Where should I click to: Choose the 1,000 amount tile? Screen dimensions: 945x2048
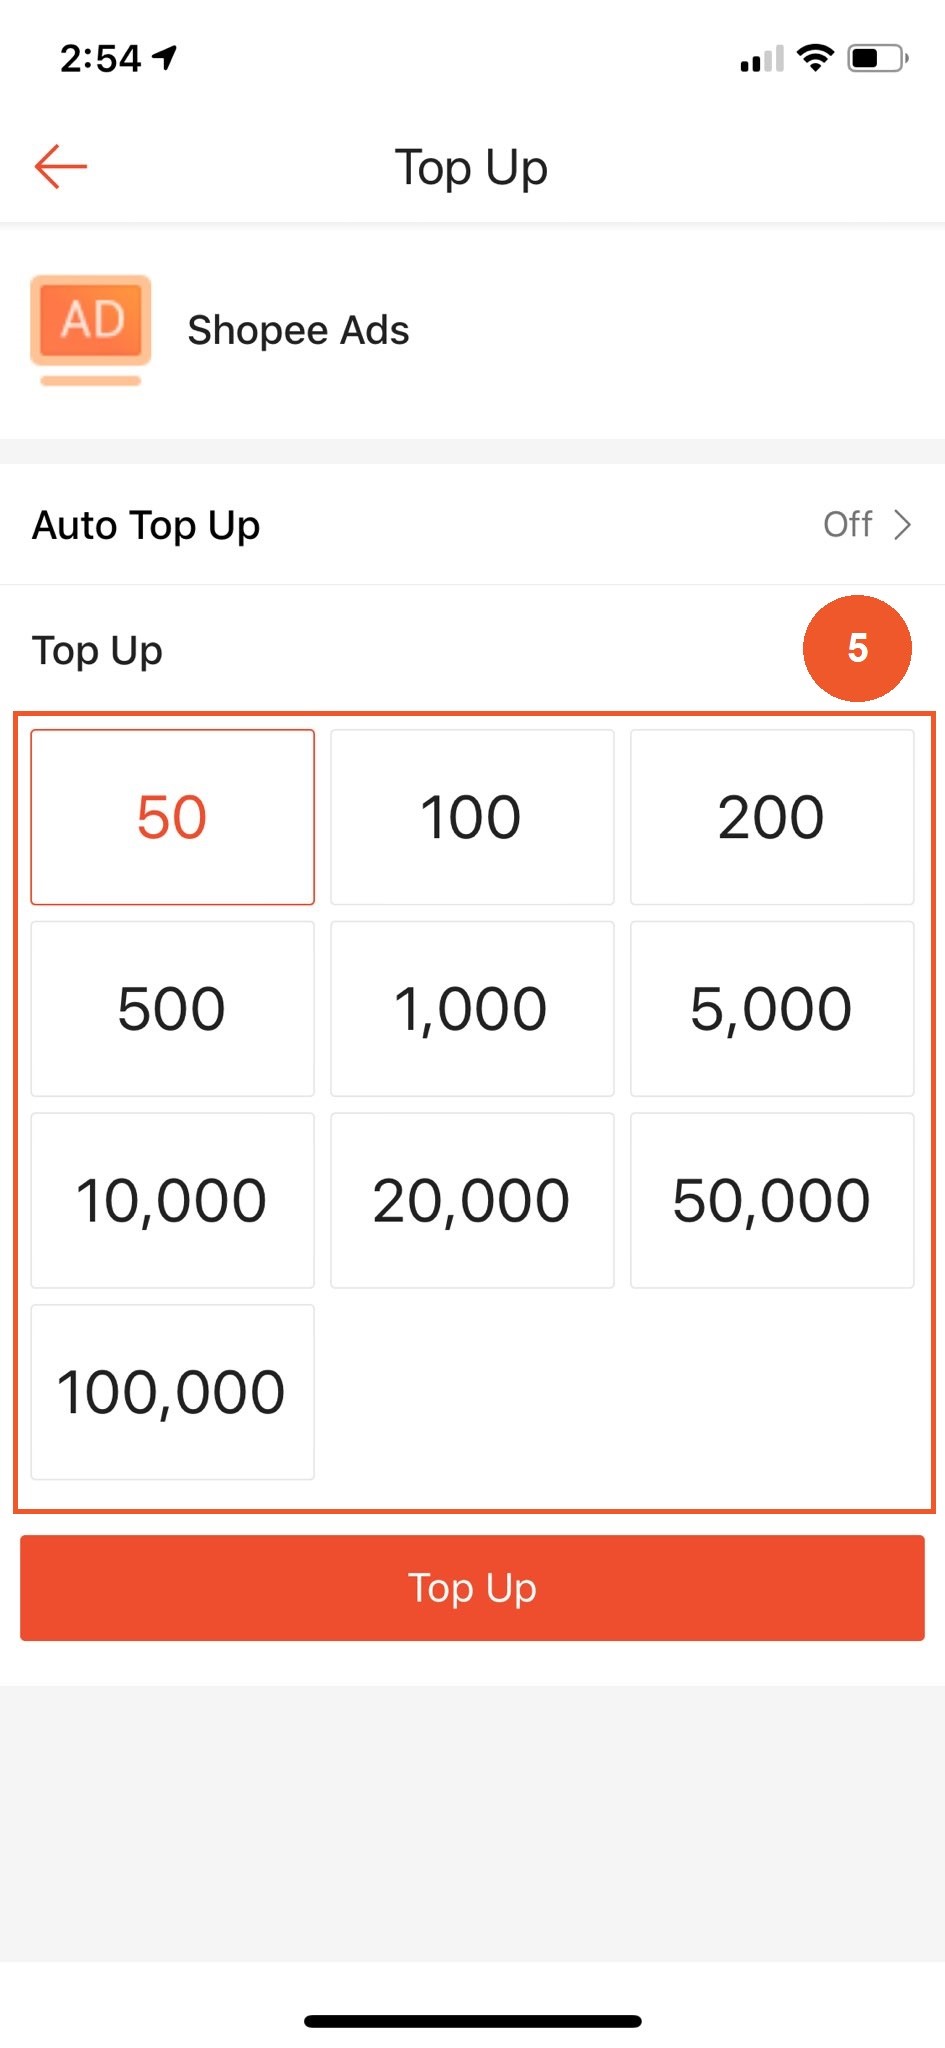[472, 1008]
